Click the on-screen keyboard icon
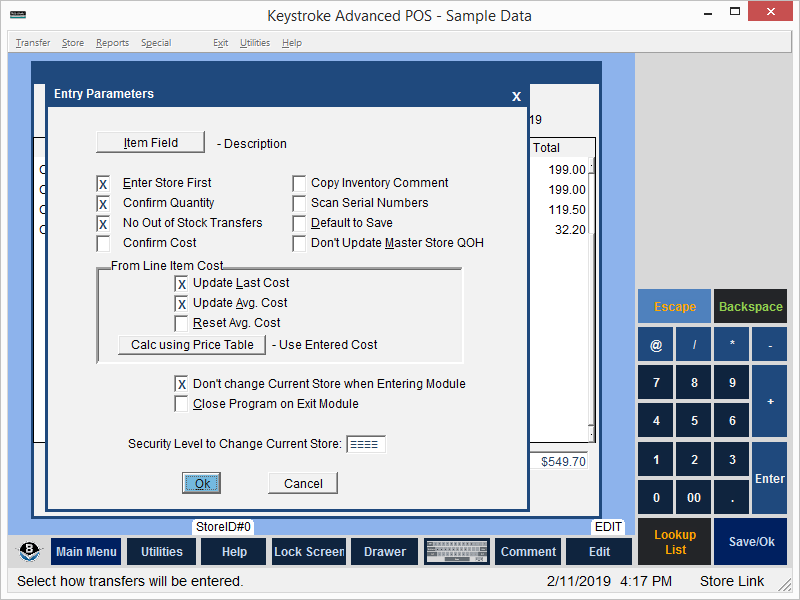This screenshot has width=800, height=600. tap(456, 552)
